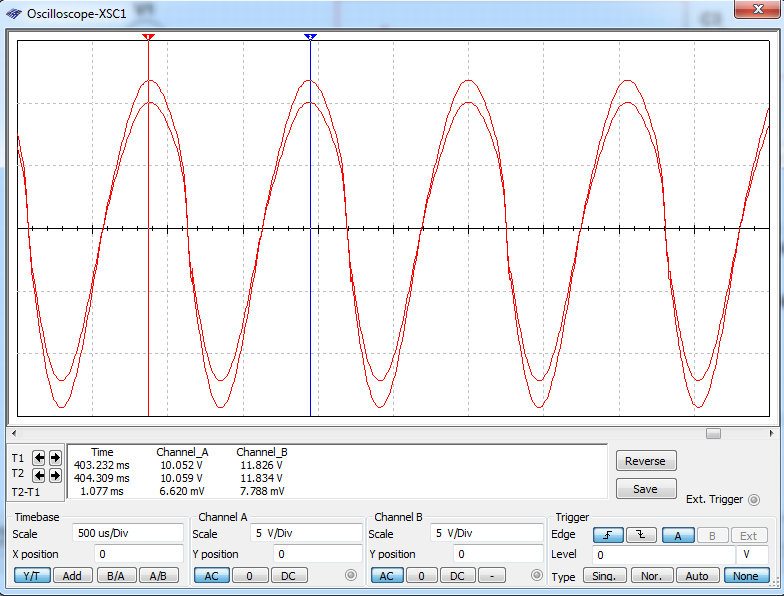Click the red T1 cursor marker
The width and height of the screenshot is (784, 596).
point(148,37)
